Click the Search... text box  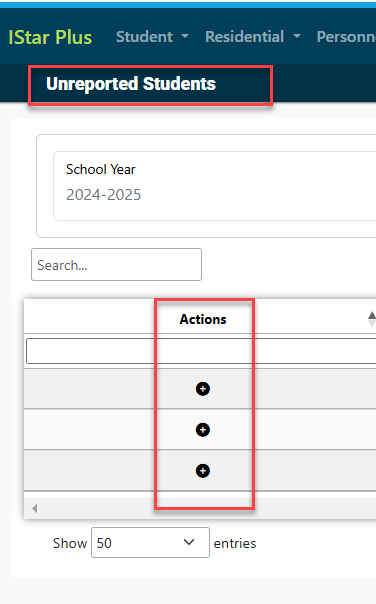pos(116,265)
